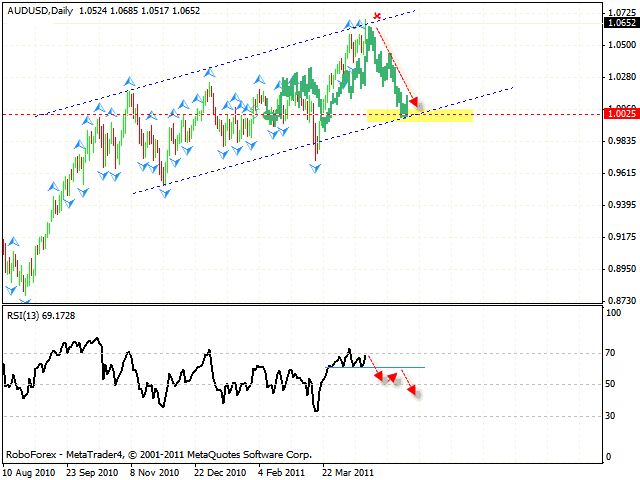
Task: Click the blue fractal arrow below the February low
Action: 317,168
